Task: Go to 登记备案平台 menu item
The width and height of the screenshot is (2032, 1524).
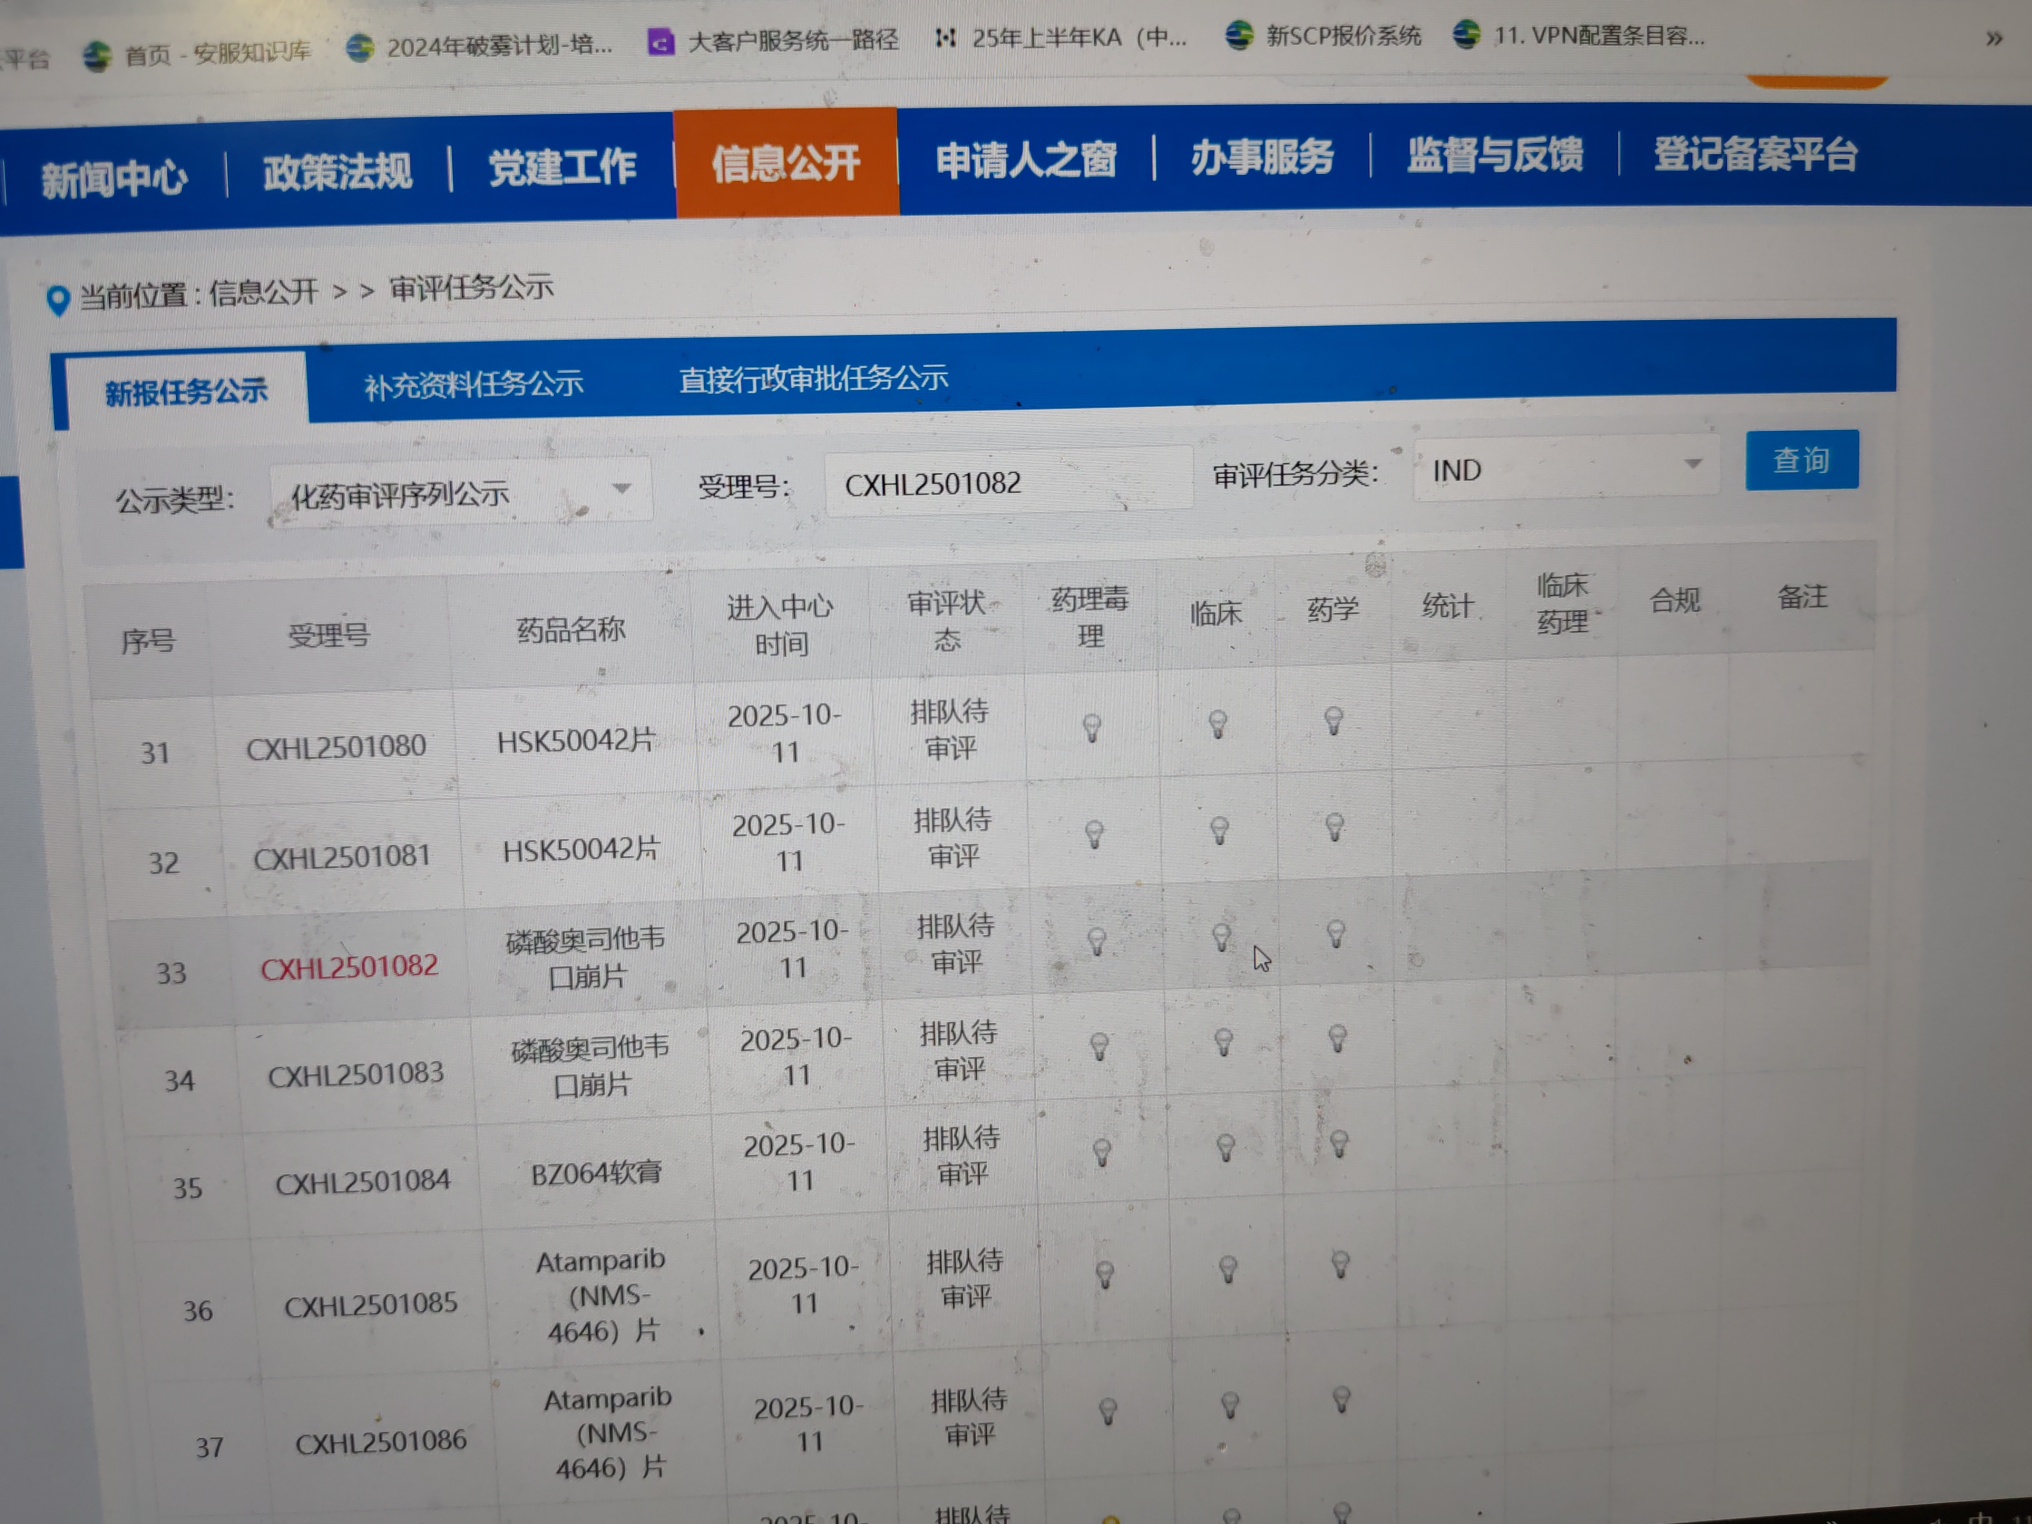Action: point(1755,155)
